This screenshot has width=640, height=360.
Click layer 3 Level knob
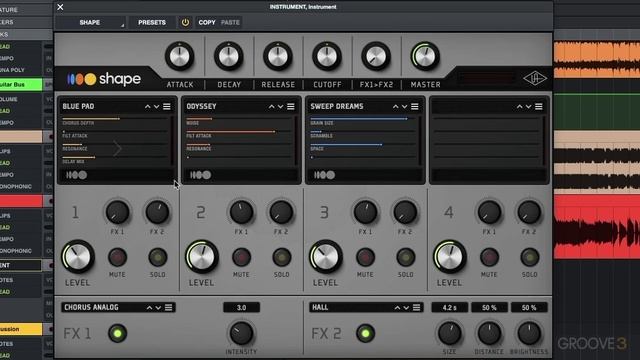click(x=325, y=257)
